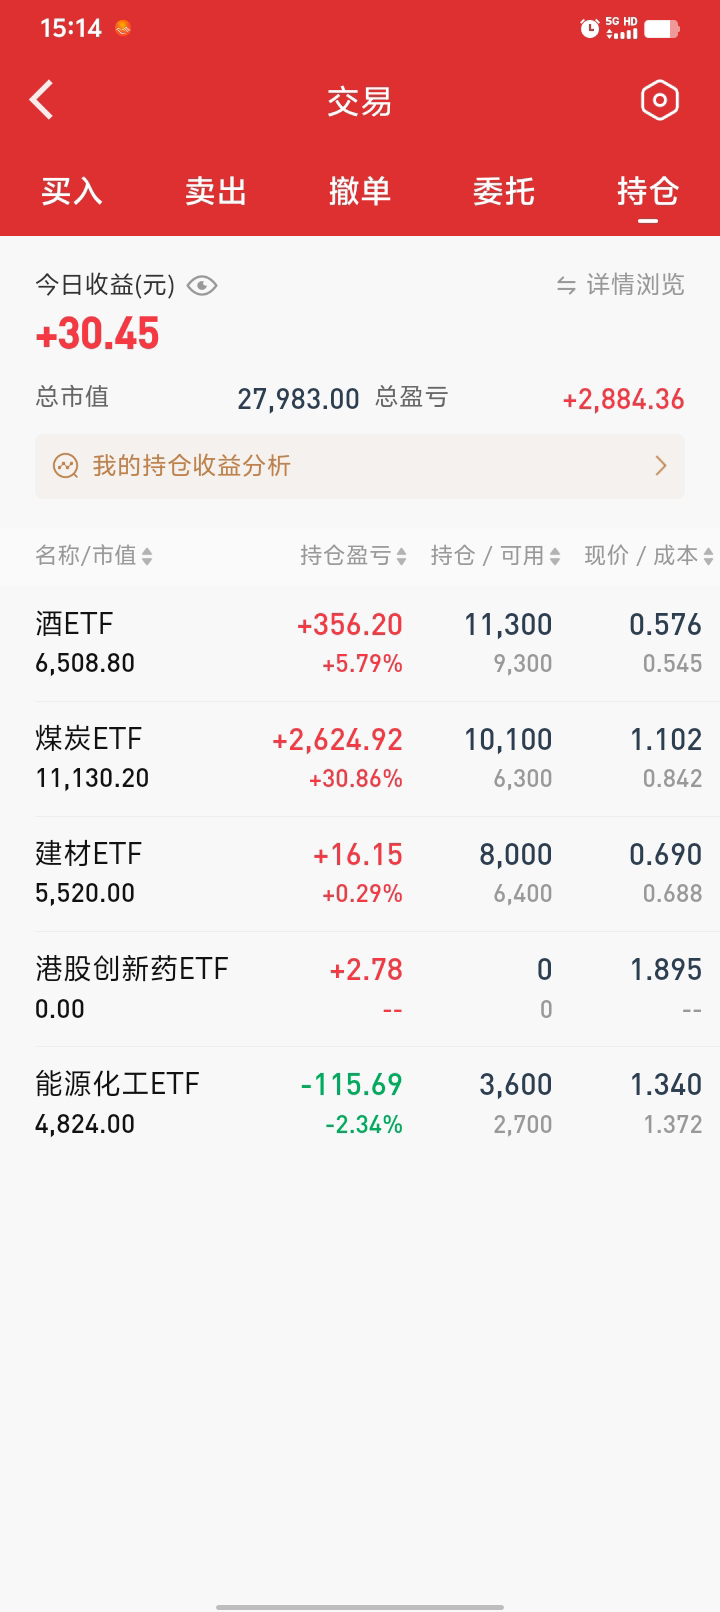
Task: Open the hexagon settings icon
Action: pyautogui.click(x=659, y=100)
